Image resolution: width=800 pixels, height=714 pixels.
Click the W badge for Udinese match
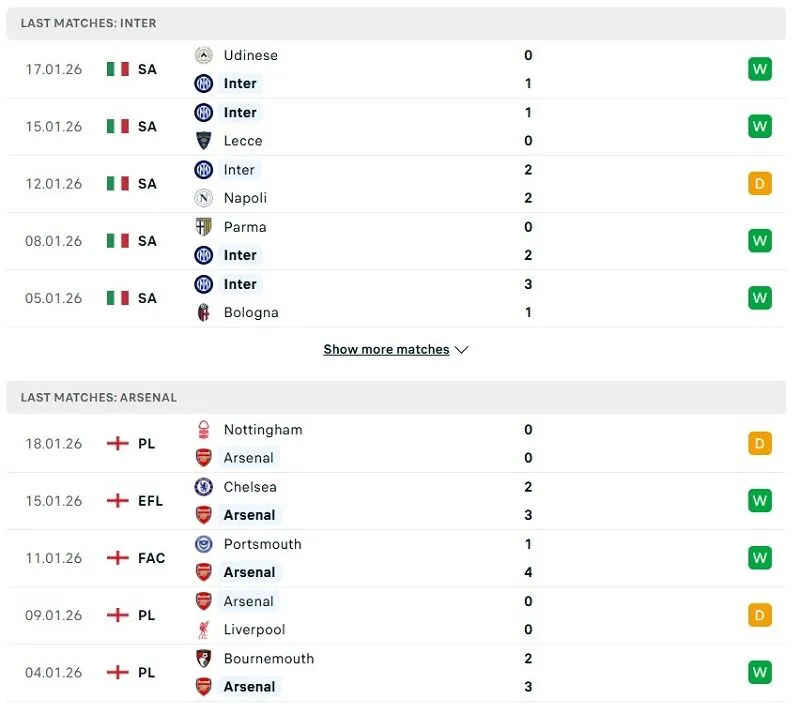coord(759,69)
